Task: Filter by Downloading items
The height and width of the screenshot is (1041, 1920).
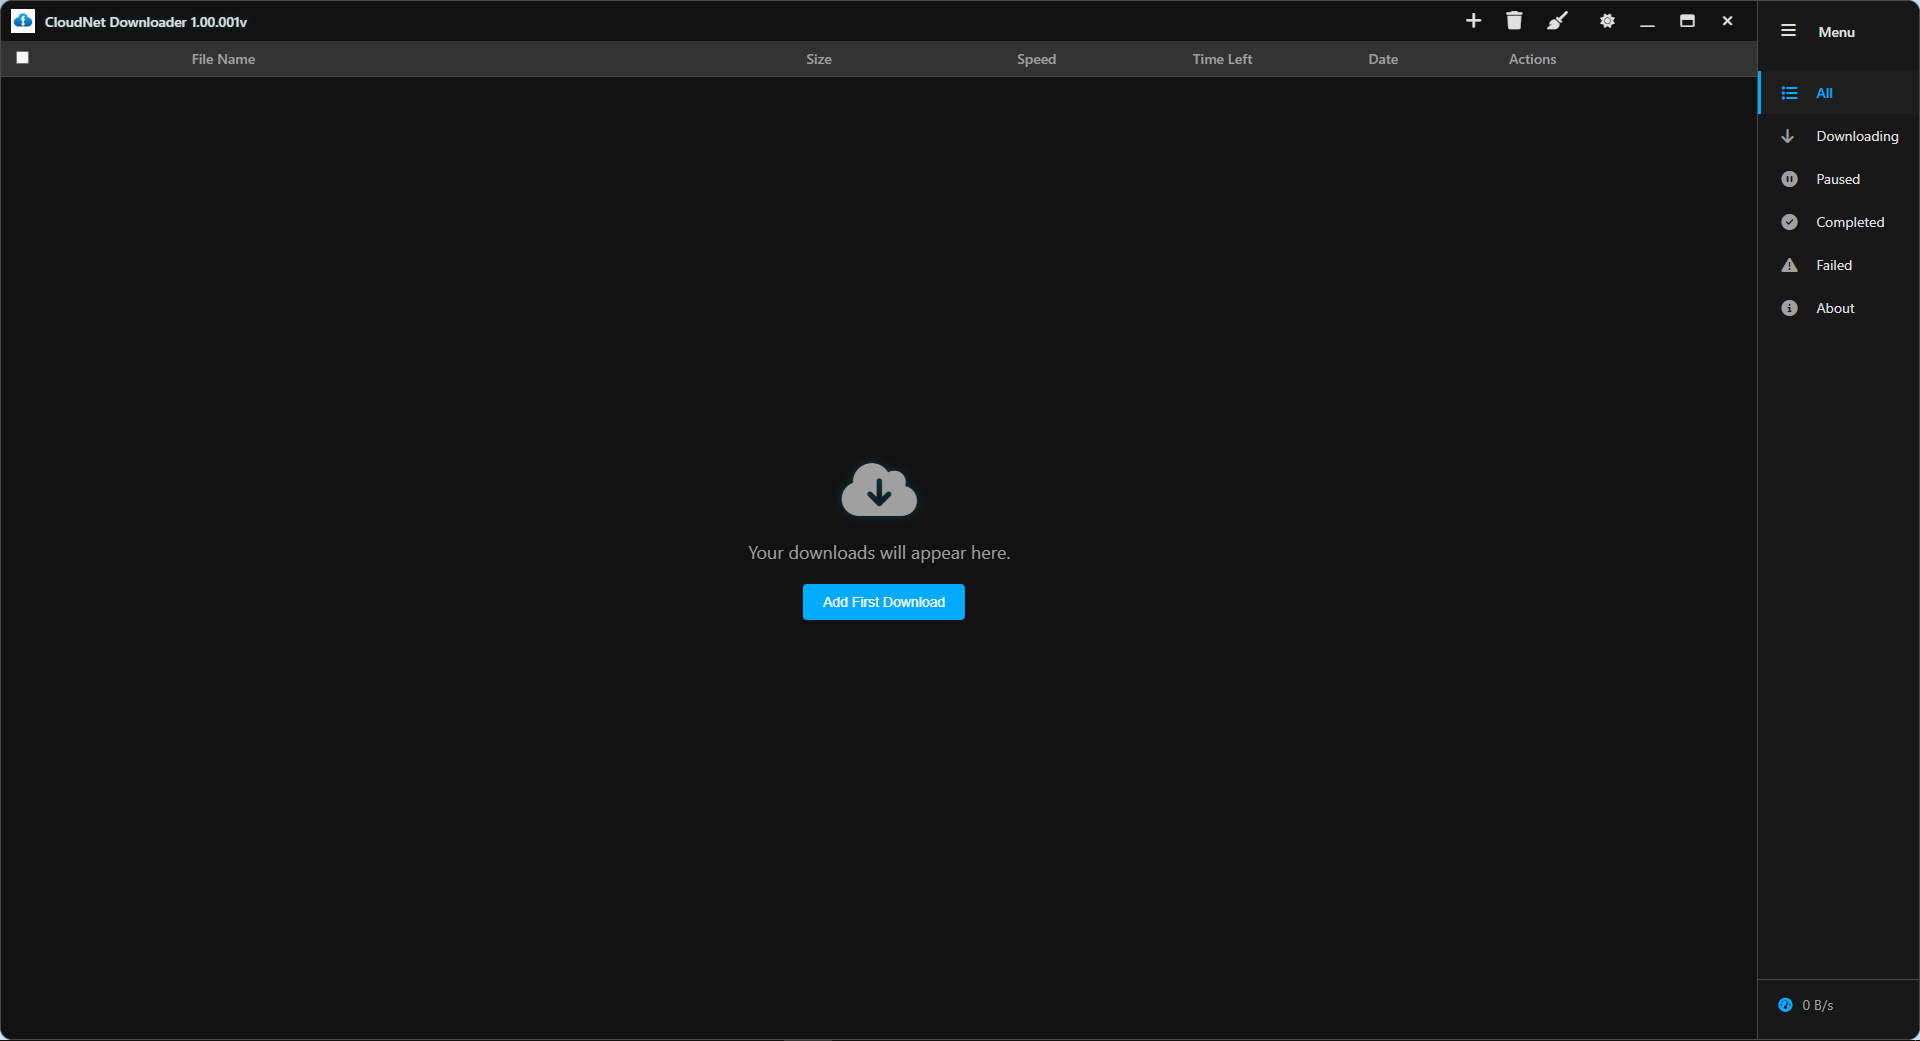Action: tap(1838, 136)
